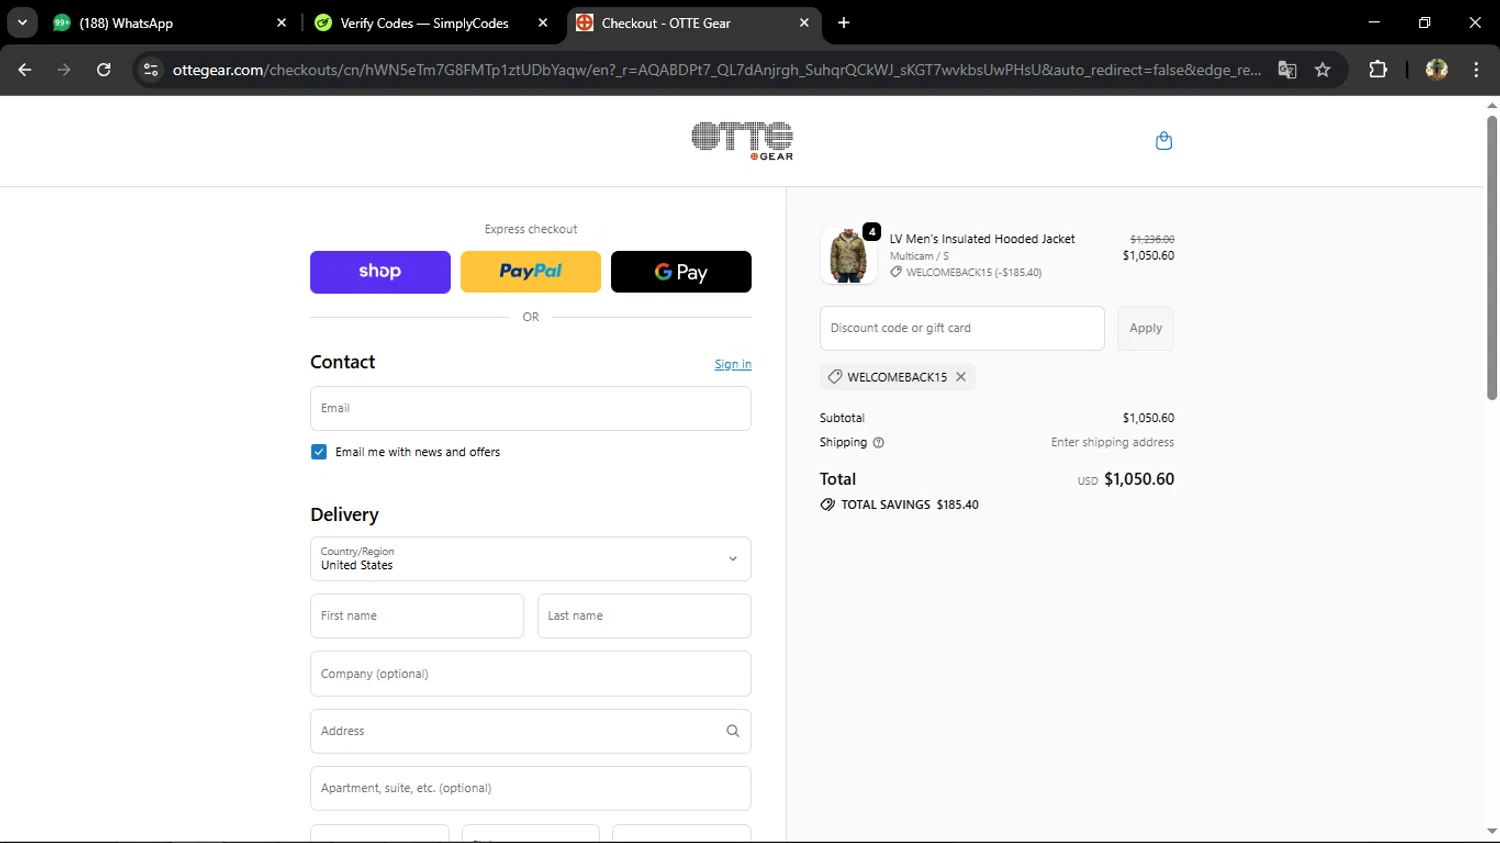
Task: Click the OTTE Gear logo
Action: 742,141
